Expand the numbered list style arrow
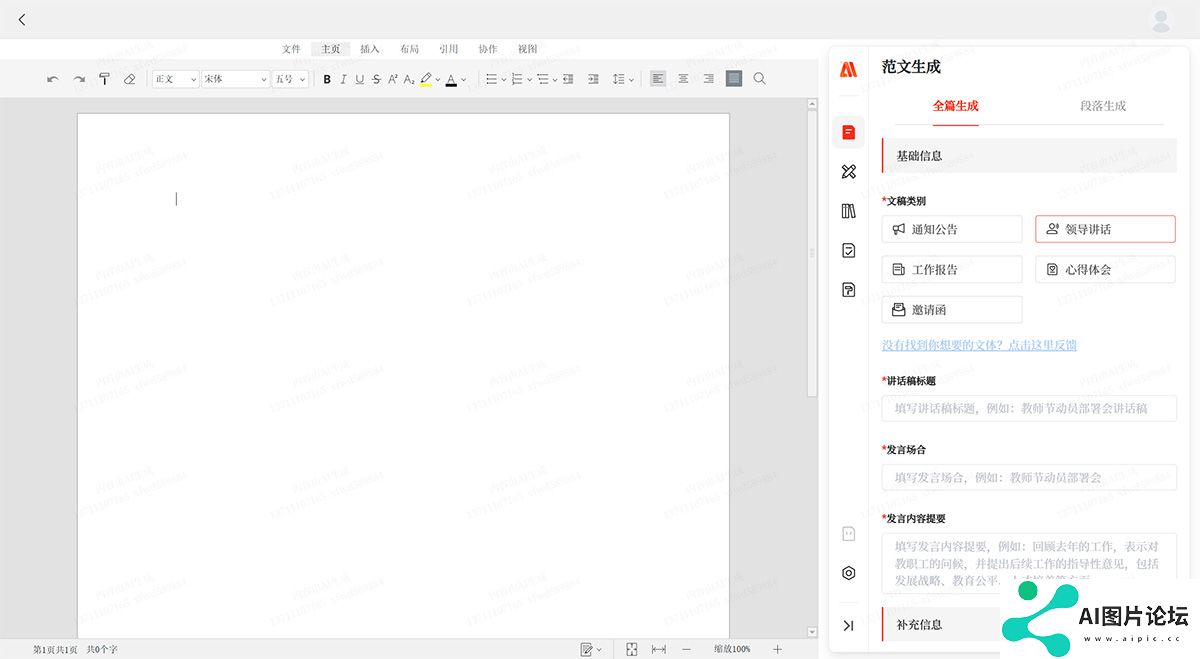Viewport: 1200px width, 659px height. pyautogui.click(x=529, y=79)
